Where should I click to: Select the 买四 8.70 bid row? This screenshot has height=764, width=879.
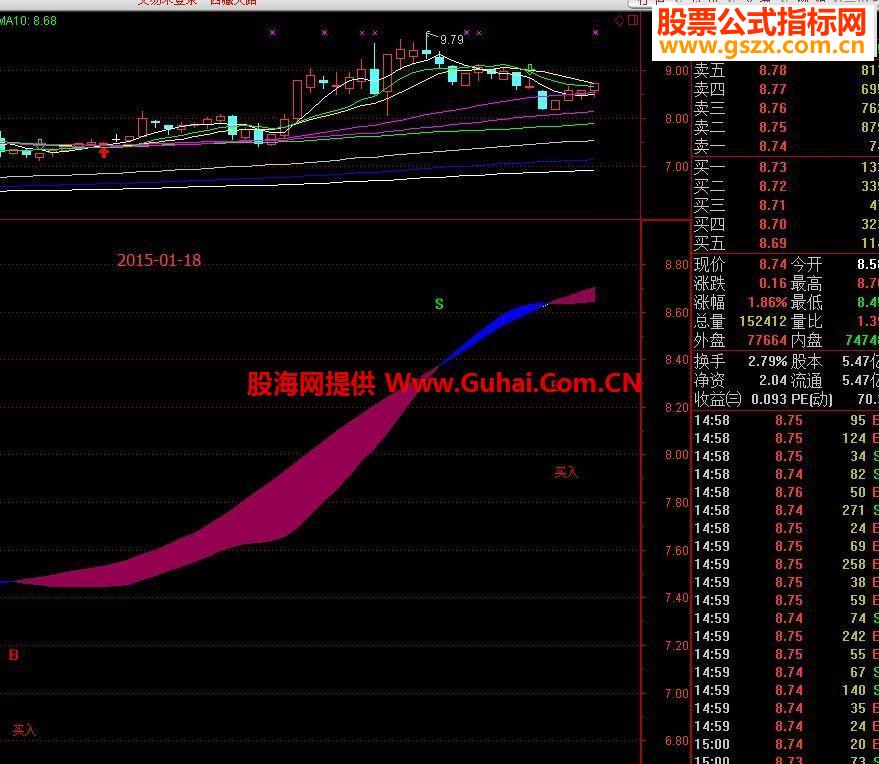[x=785, y=224]
